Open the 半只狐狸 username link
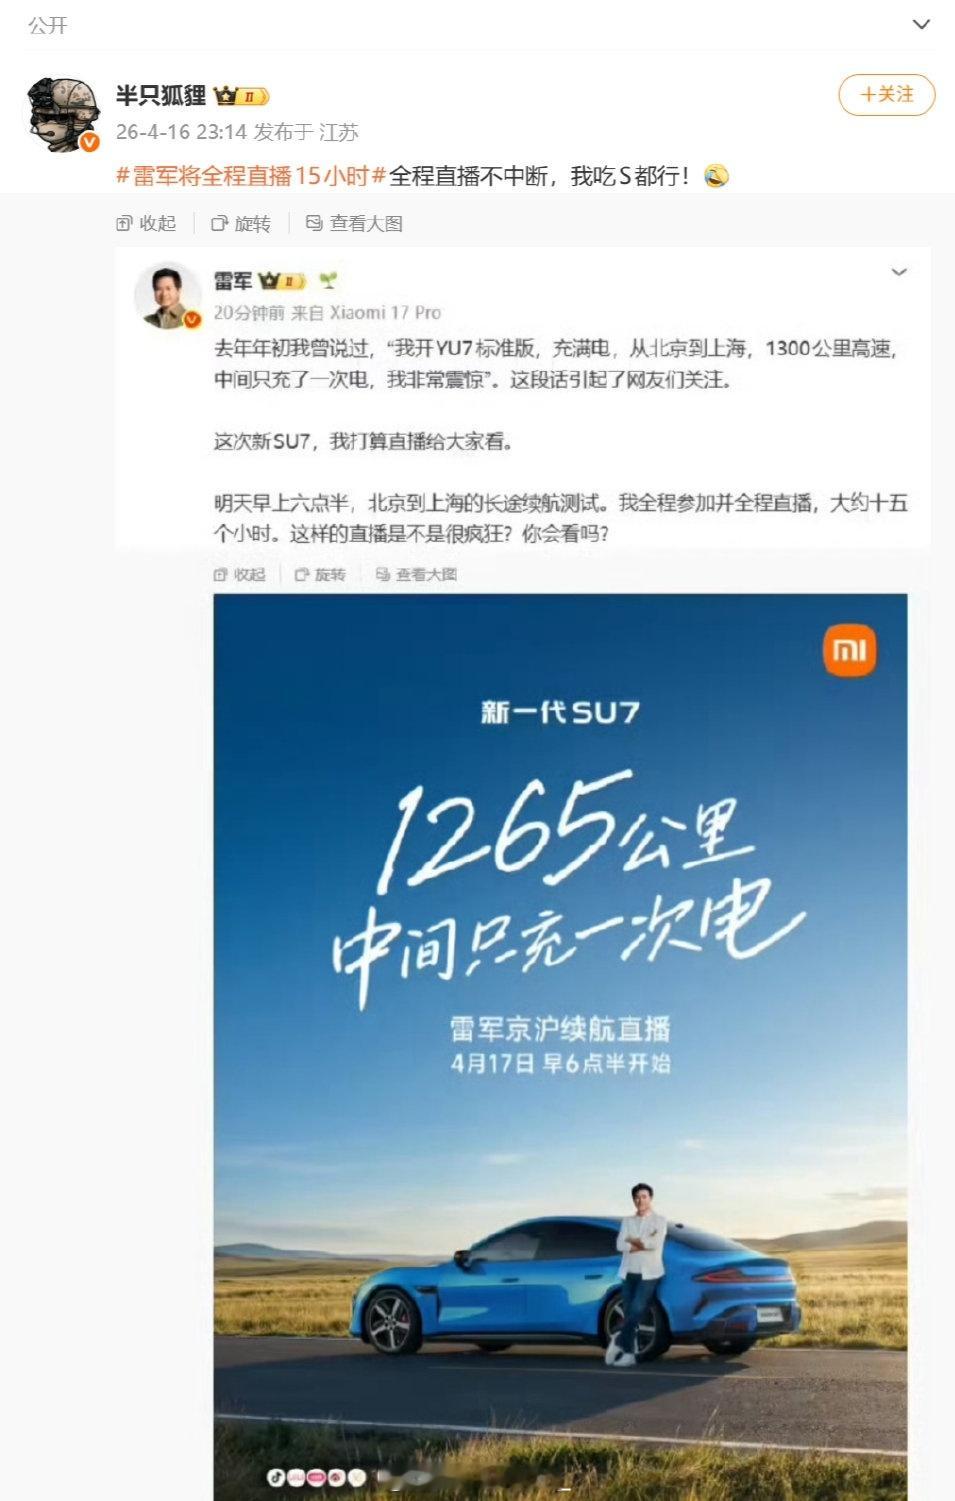 pos(161,96)
